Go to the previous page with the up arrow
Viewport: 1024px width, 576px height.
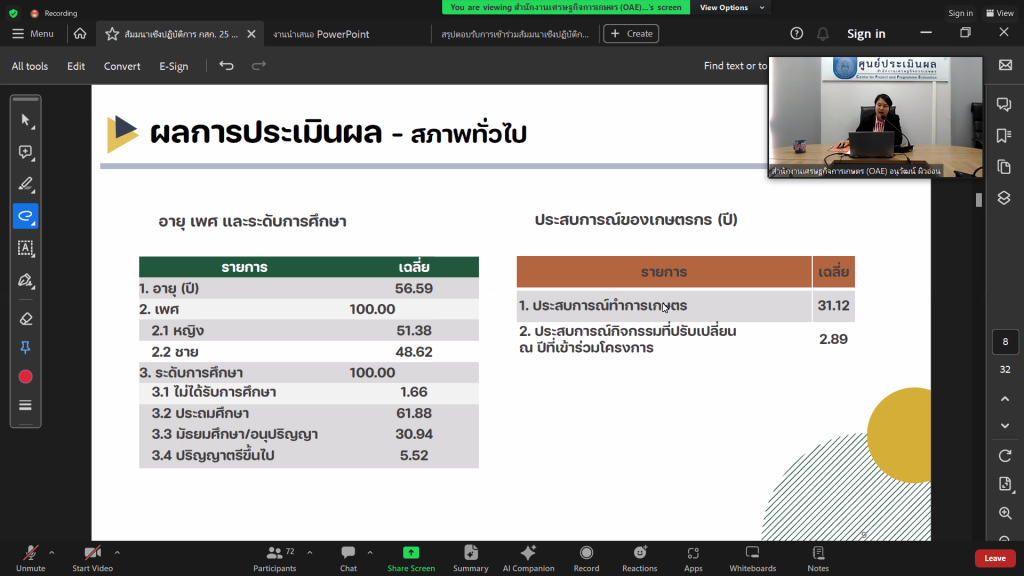(1005, 399)
